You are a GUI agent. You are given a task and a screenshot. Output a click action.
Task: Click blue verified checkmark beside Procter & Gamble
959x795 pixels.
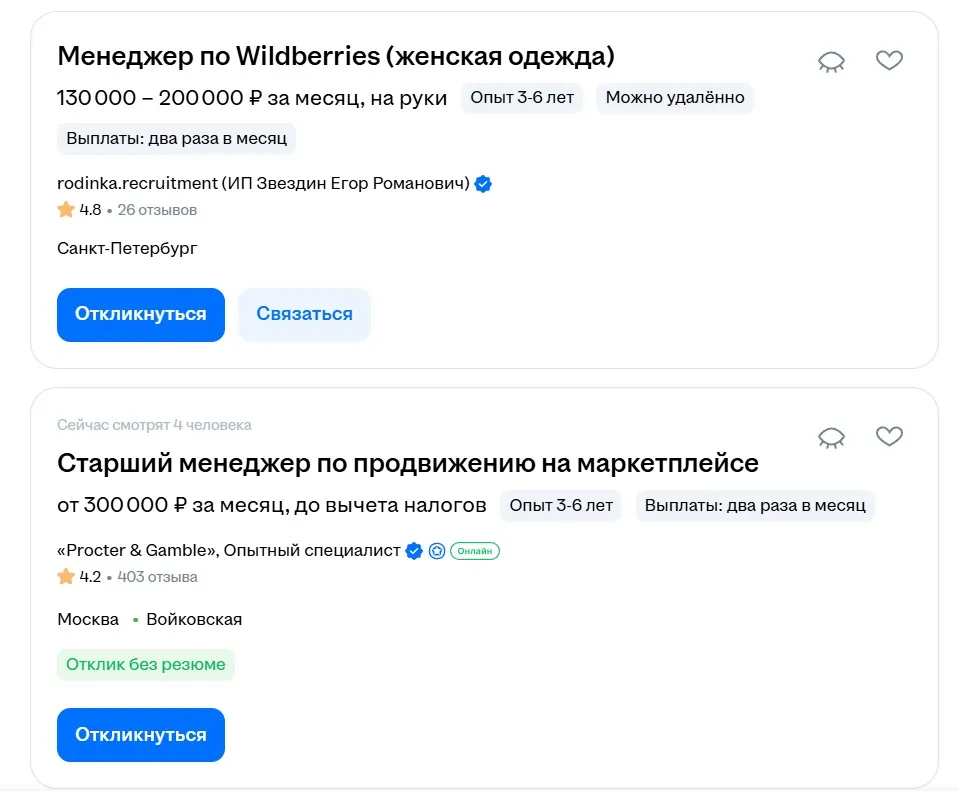coord(414,551)
